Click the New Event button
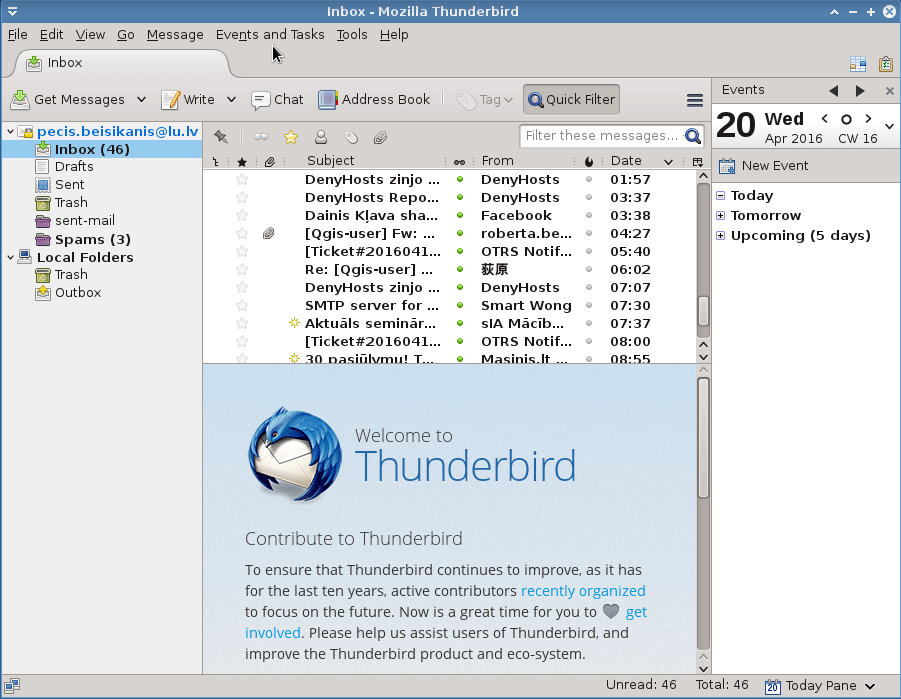This screenshot has width=901, height=699. point(763,166)
